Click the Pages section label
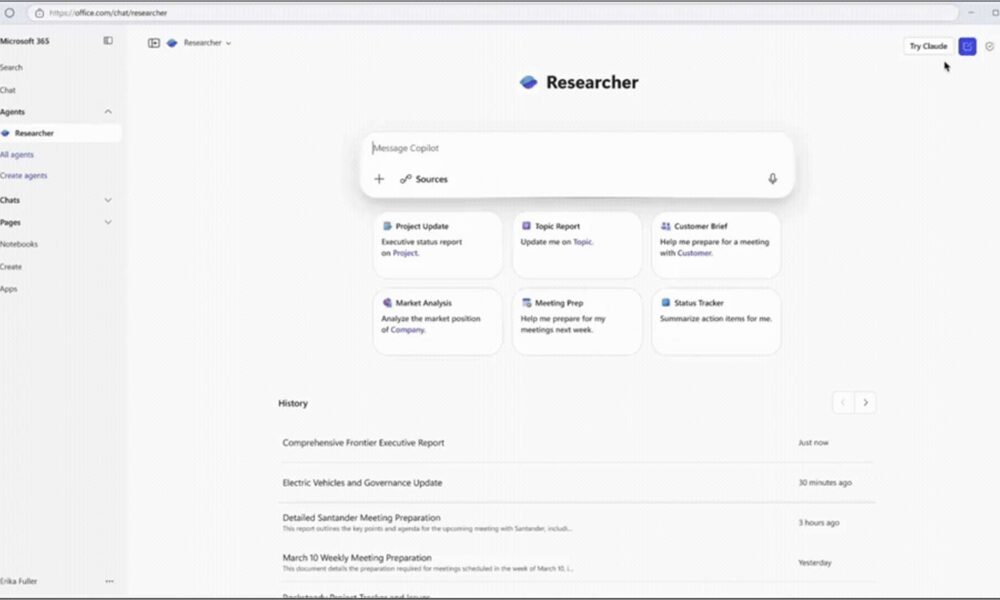The height and width of the screenshot is (600, 1000). point(10,223)
